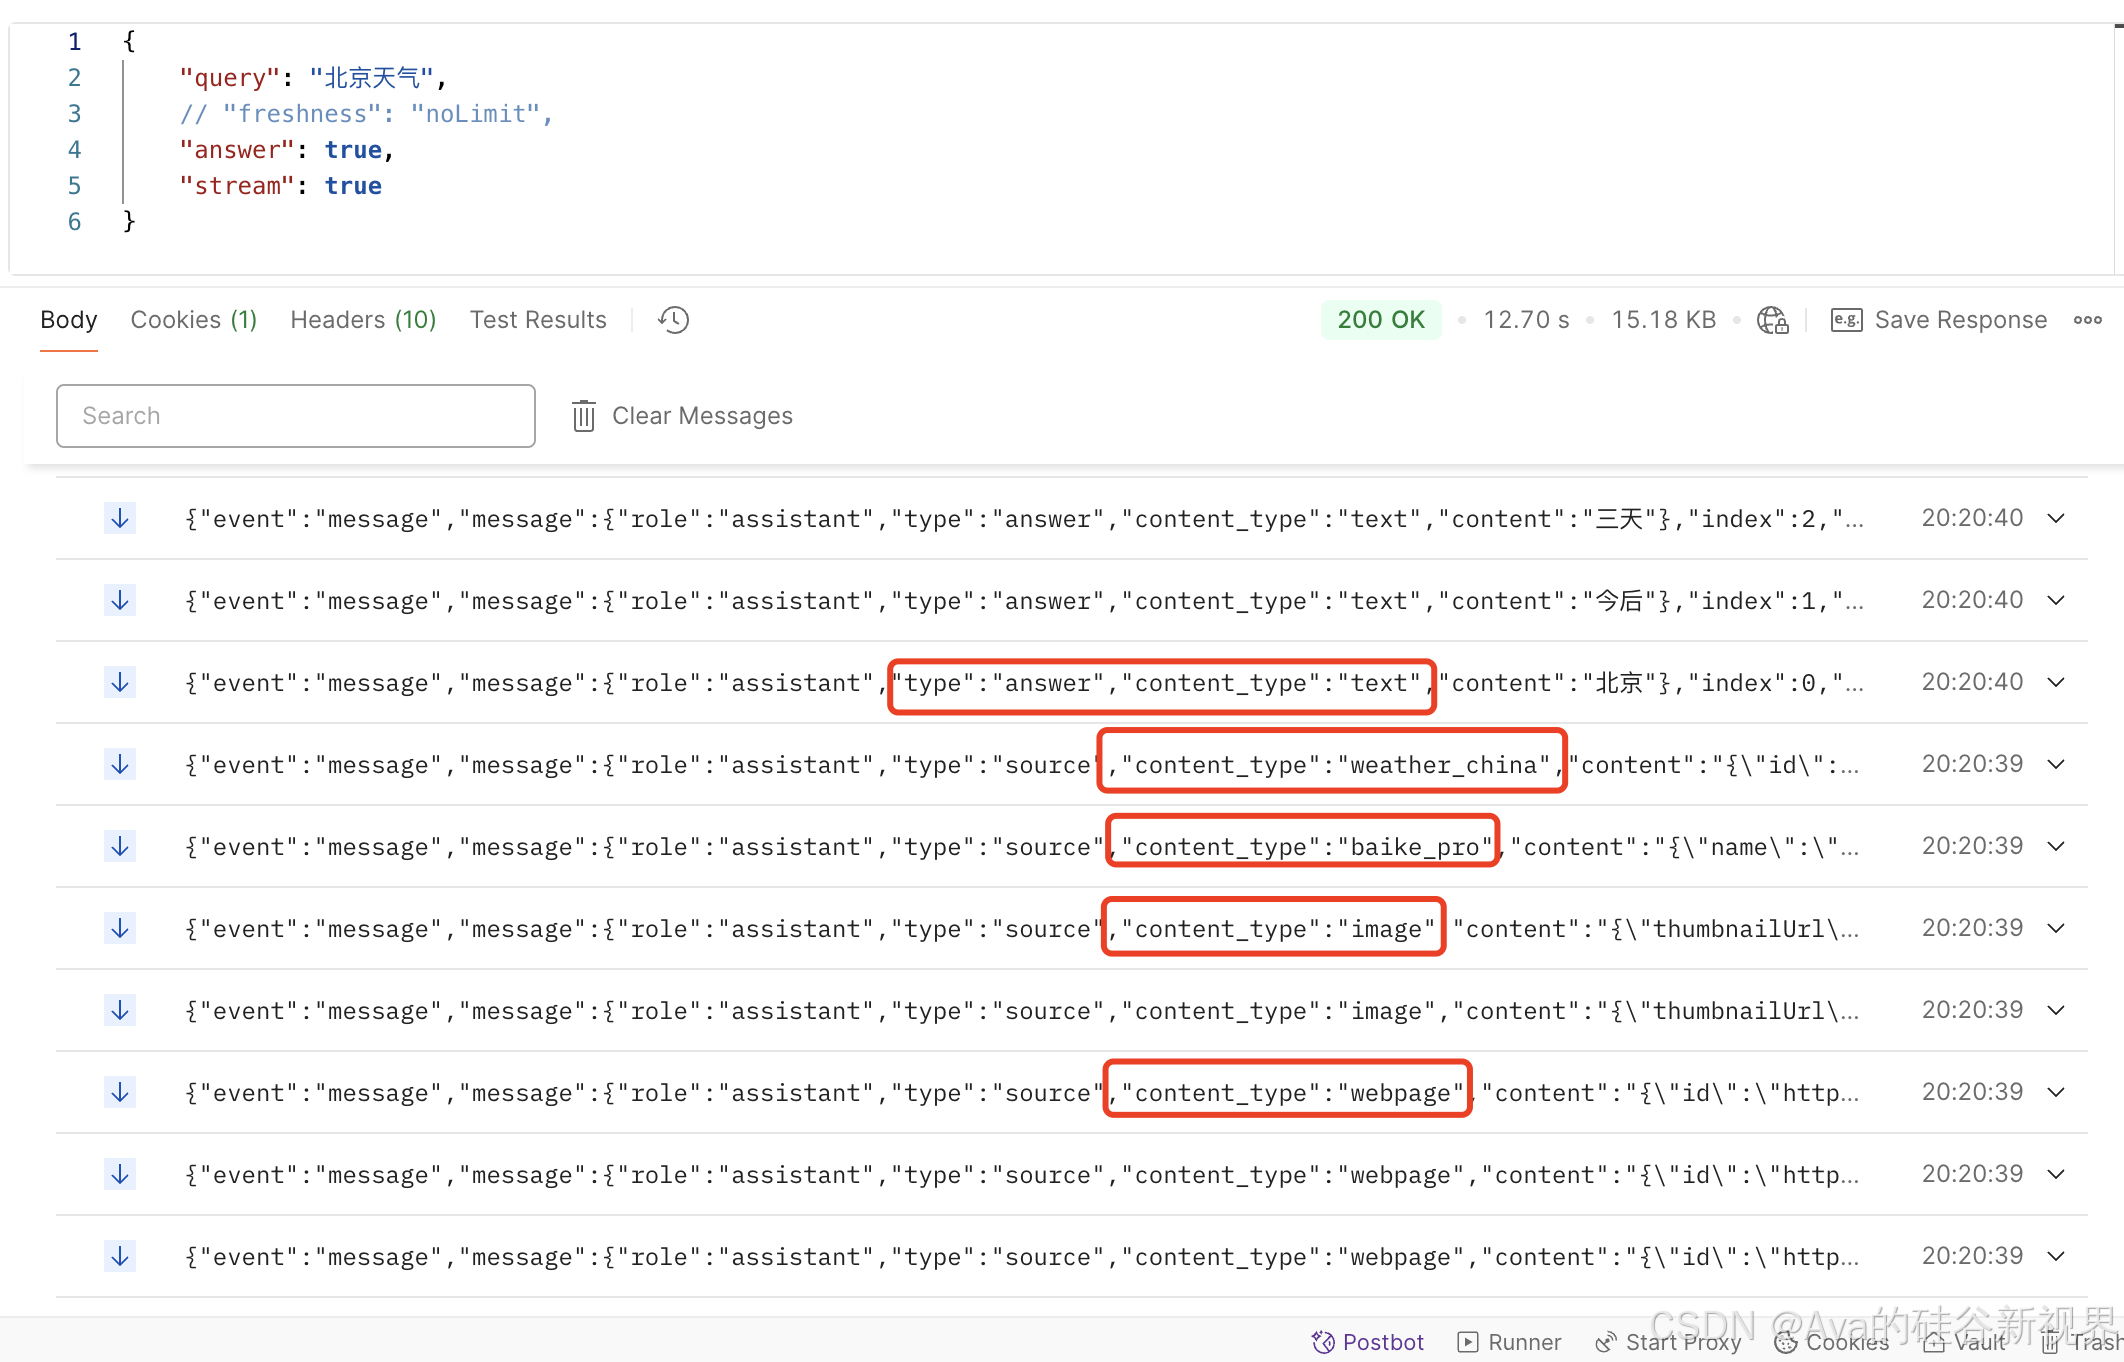Open the Test Results tab
This screenshot has height=1362, width=2124.
coord(538,320)
